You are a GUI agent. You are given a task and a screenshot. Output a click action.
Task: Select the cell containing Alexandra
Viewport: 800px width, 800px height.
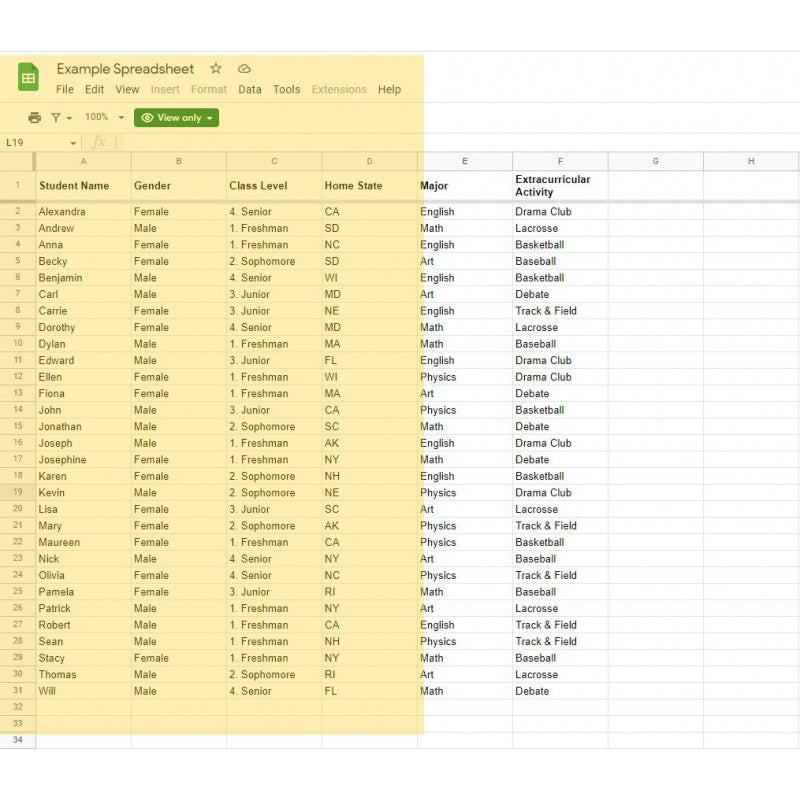coord(83,212)
